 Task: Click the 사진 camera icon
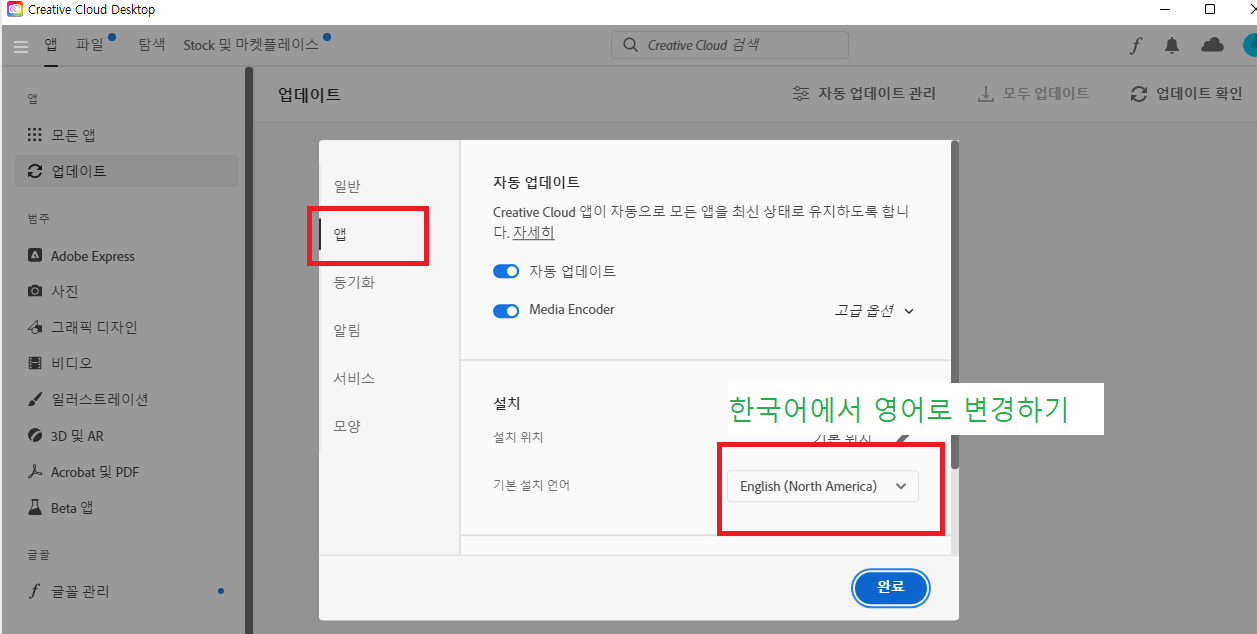point(35,291)
